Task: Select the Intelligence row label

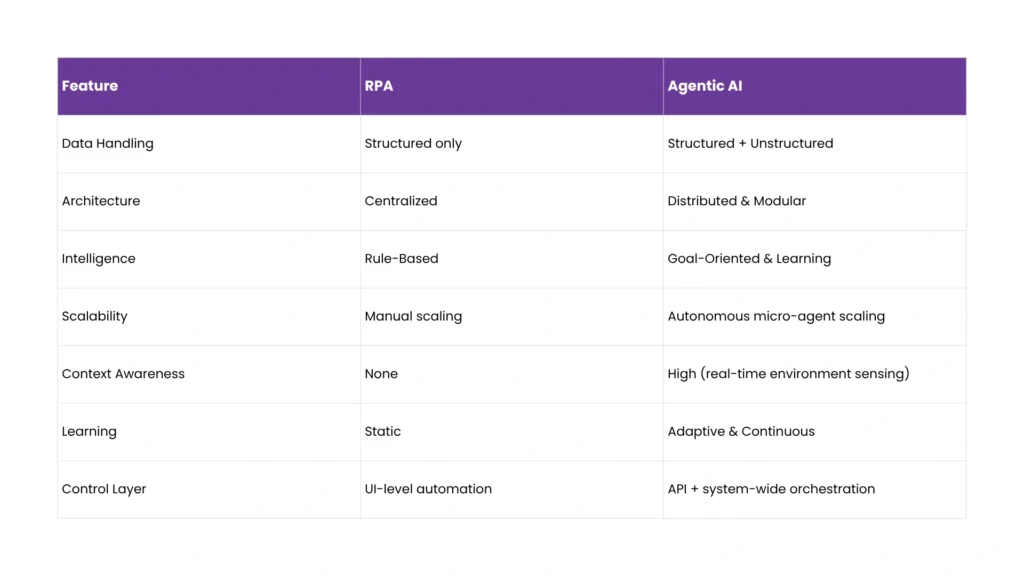Action: tap(98, 259)
